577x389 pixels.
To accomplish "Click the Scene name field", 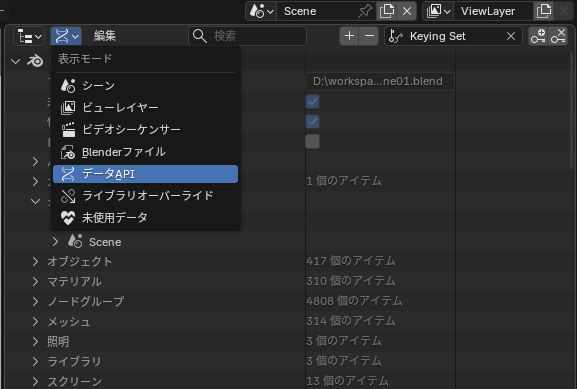I will pyautogui.click(x=316, y=11).
